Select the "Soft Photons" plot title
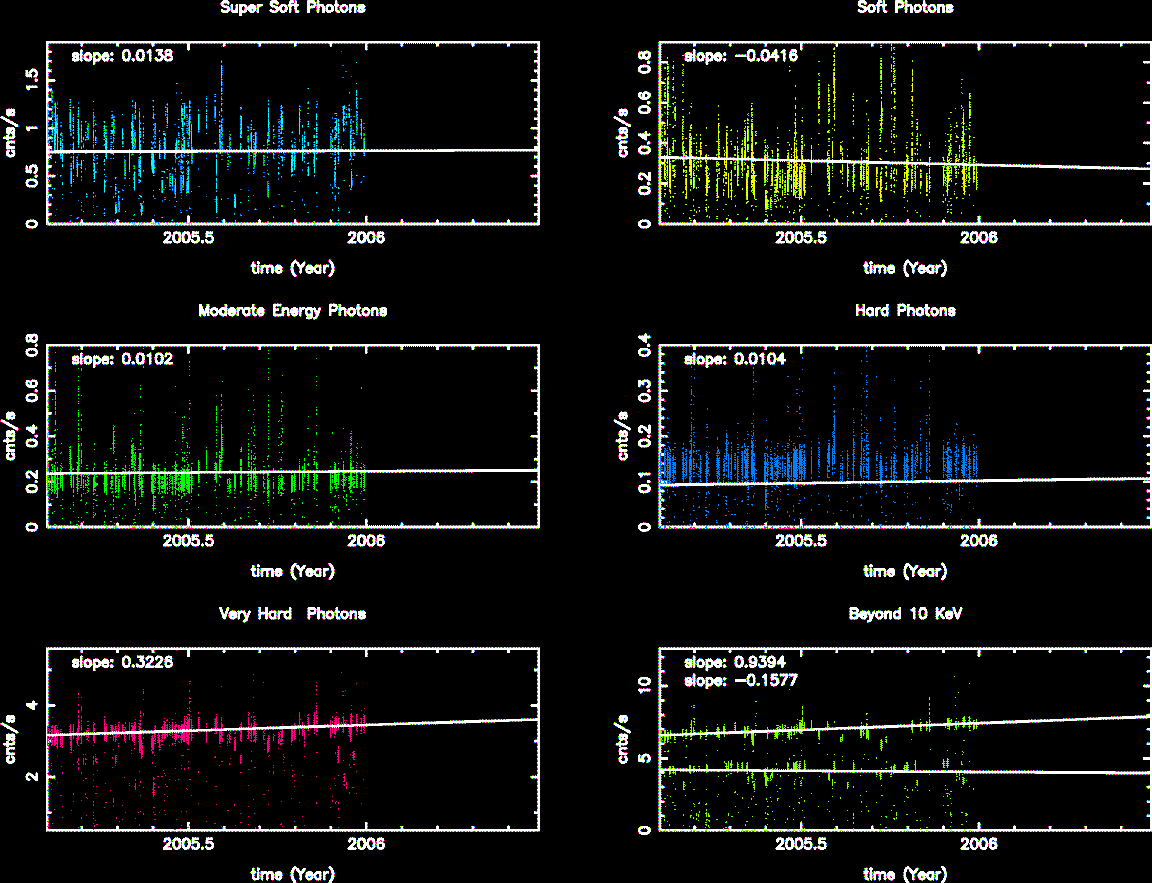Viewport: 1152px width, 883px height. tap(905, 8)
